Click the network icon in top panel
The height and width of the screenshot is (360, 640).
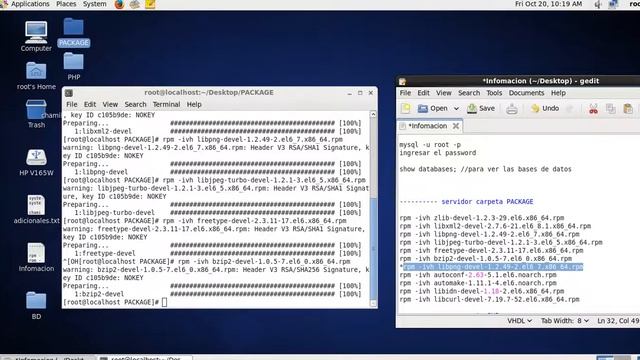tap(613, 4)
